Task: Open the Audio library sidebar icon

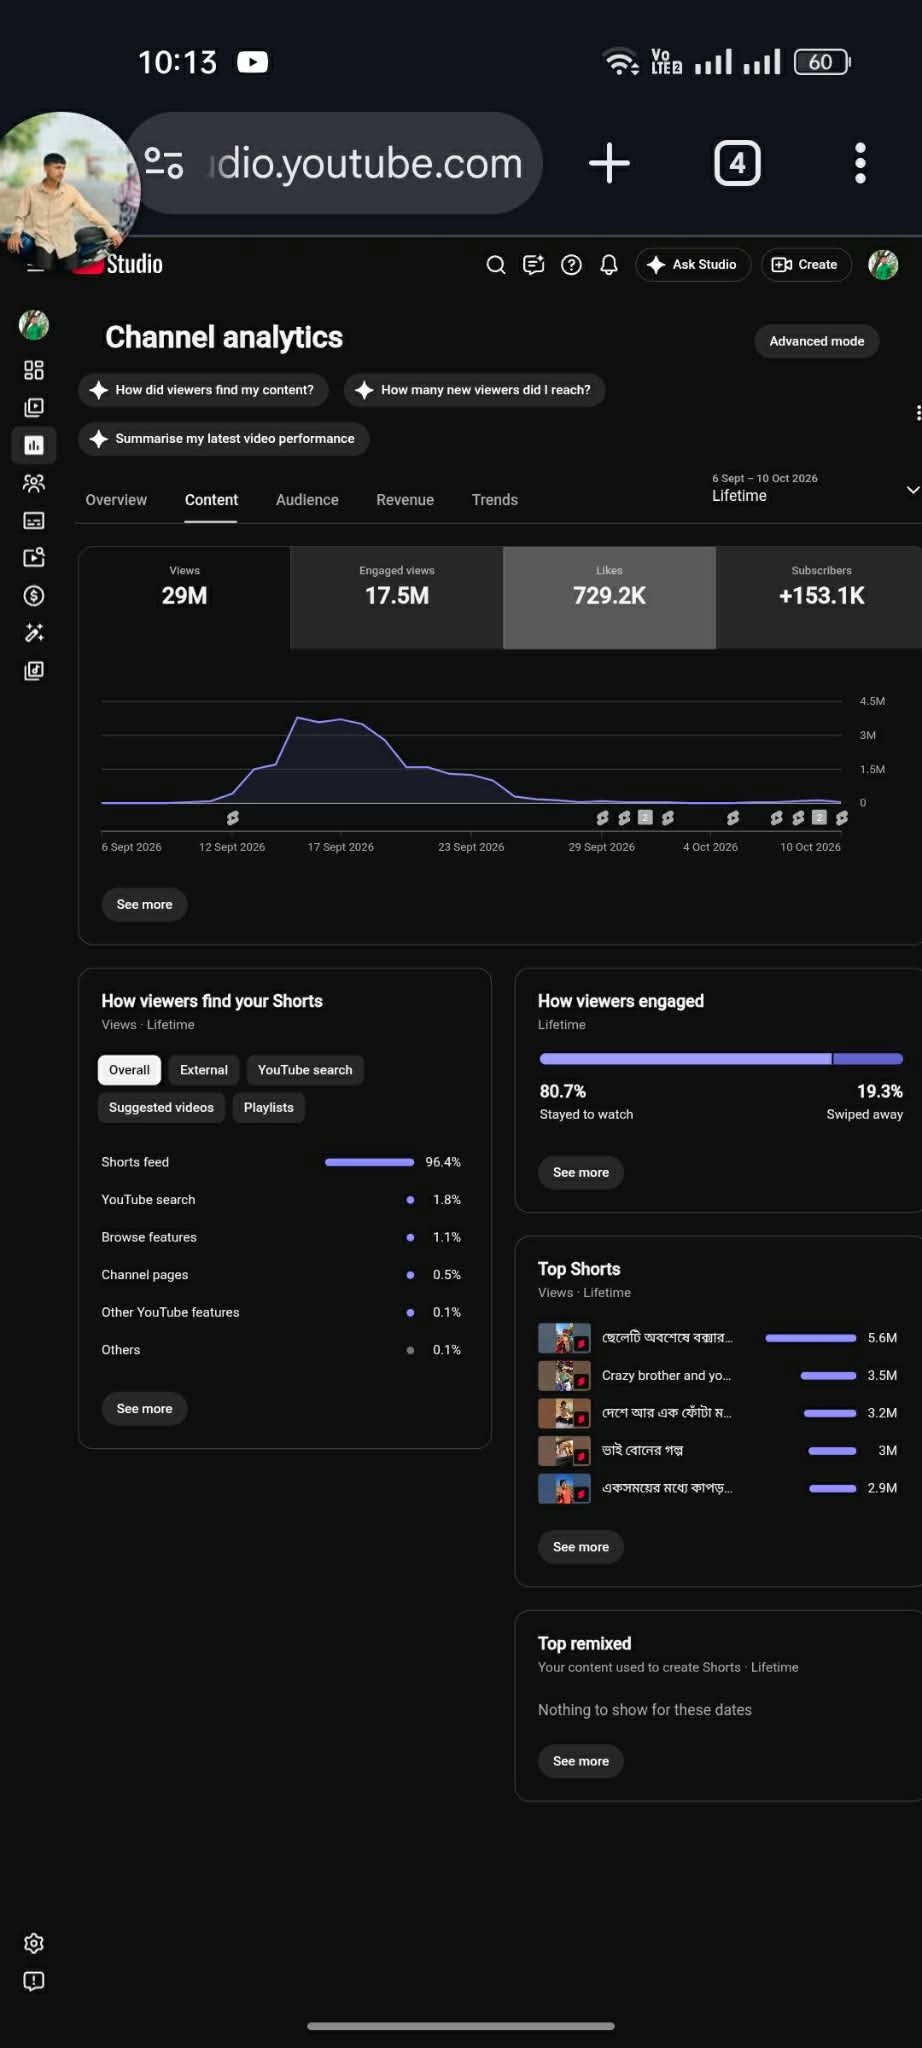Action: pyautogui.click(x=34, y=671)
